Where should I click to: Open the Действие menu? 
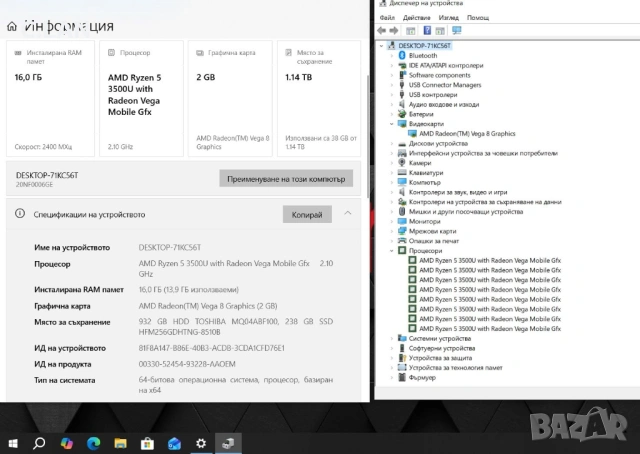(x=416, y=18)
